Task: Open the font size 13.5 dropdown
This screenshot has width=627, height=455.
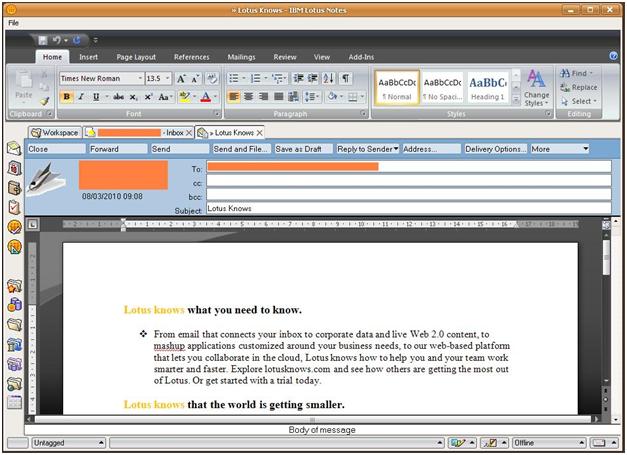Action: pyautogui.click(x=168, y=78)
